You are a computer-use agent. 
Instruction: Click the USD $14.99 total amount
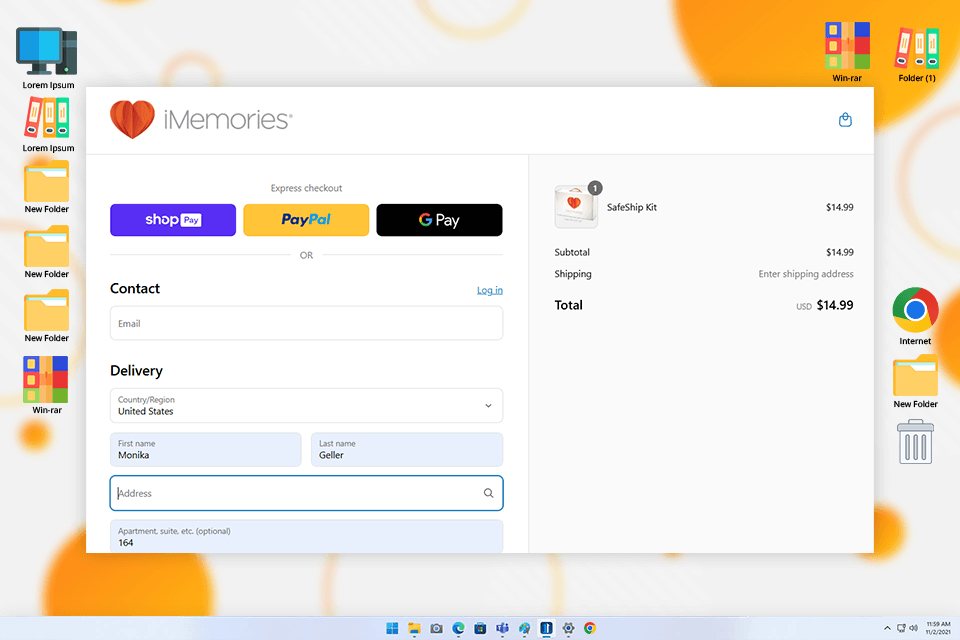825,305
